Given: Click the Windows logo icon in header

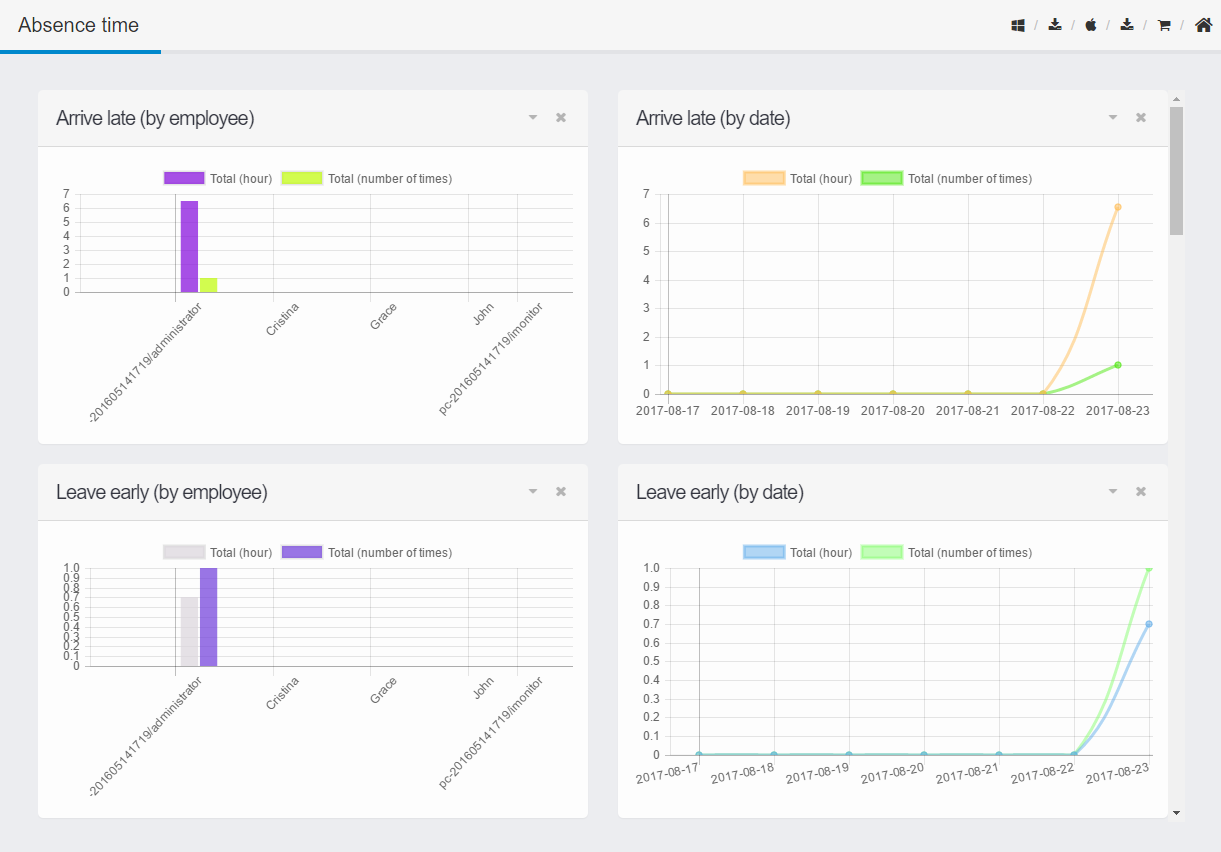Looking at the screenshot, I should click(1018, 26).
